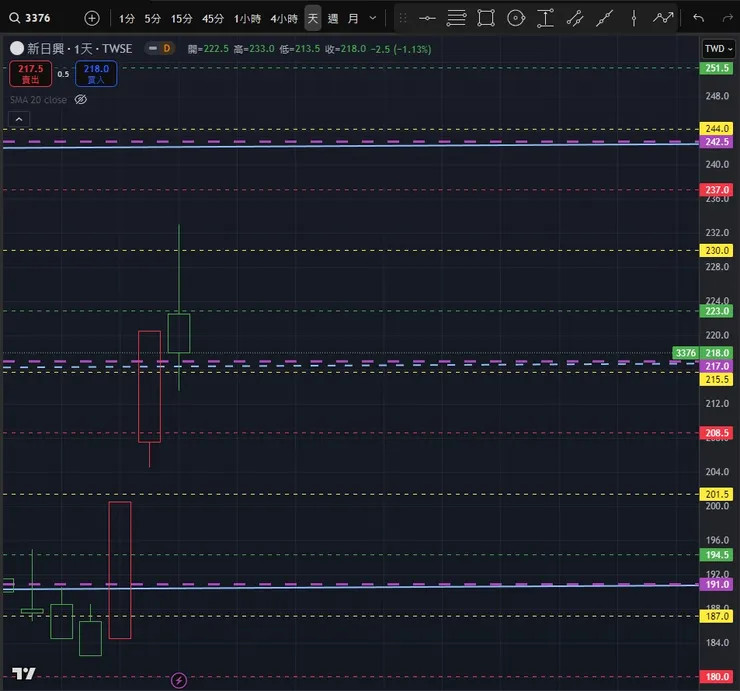Switch to the 4小時 timeframe
The width and height of the screenshot is (740, 691).
(x=284, y=19)
